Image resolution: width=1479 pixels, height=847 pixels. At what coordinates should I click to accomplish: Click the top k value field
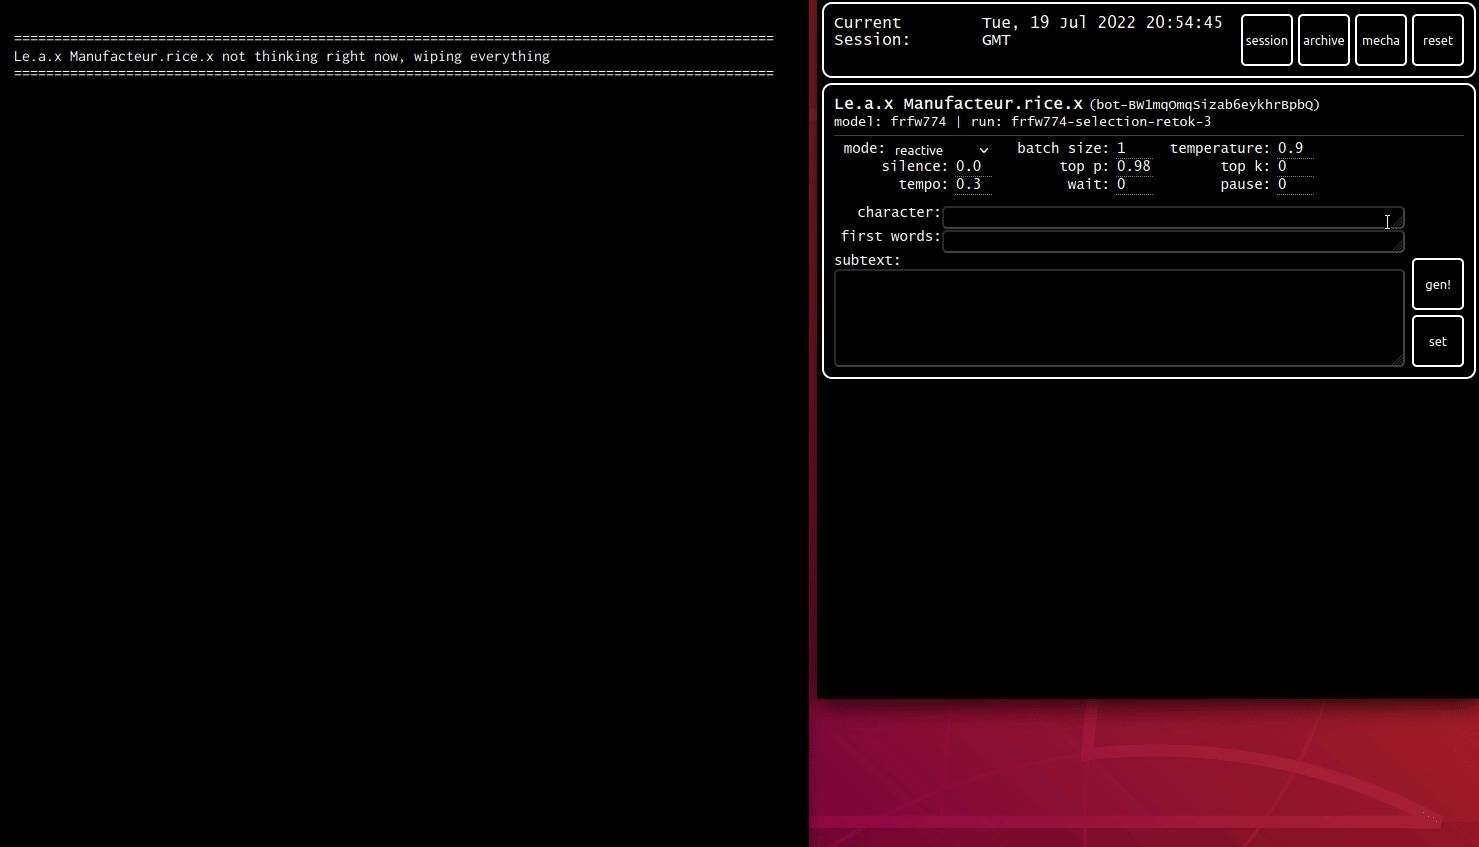pos(1295,166)
